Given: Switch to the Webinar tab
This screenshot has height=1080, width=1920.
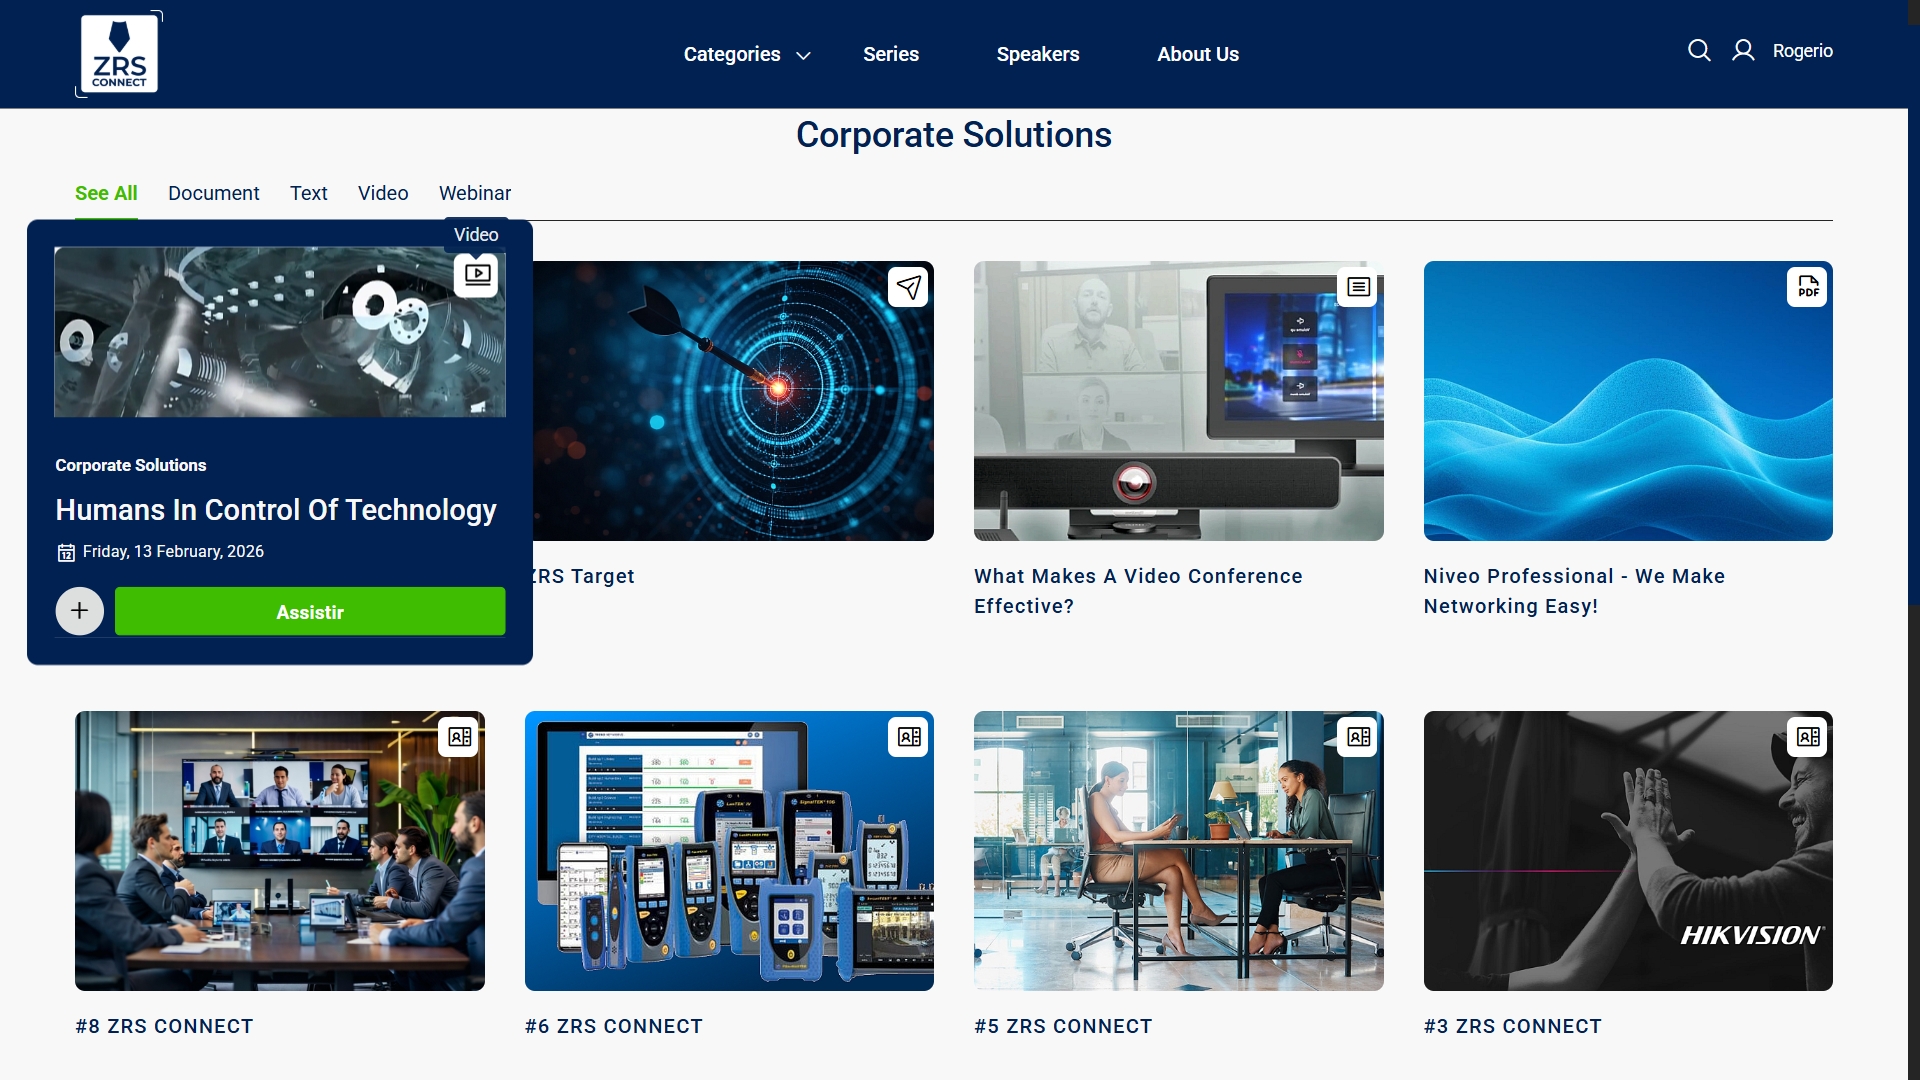Looking at the screenshot, I should 475,193.
